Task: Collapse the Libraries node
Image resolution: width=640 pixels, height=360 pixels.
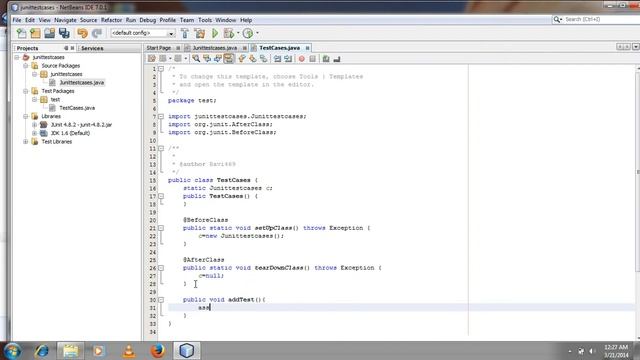Action: tap(26, 116)
